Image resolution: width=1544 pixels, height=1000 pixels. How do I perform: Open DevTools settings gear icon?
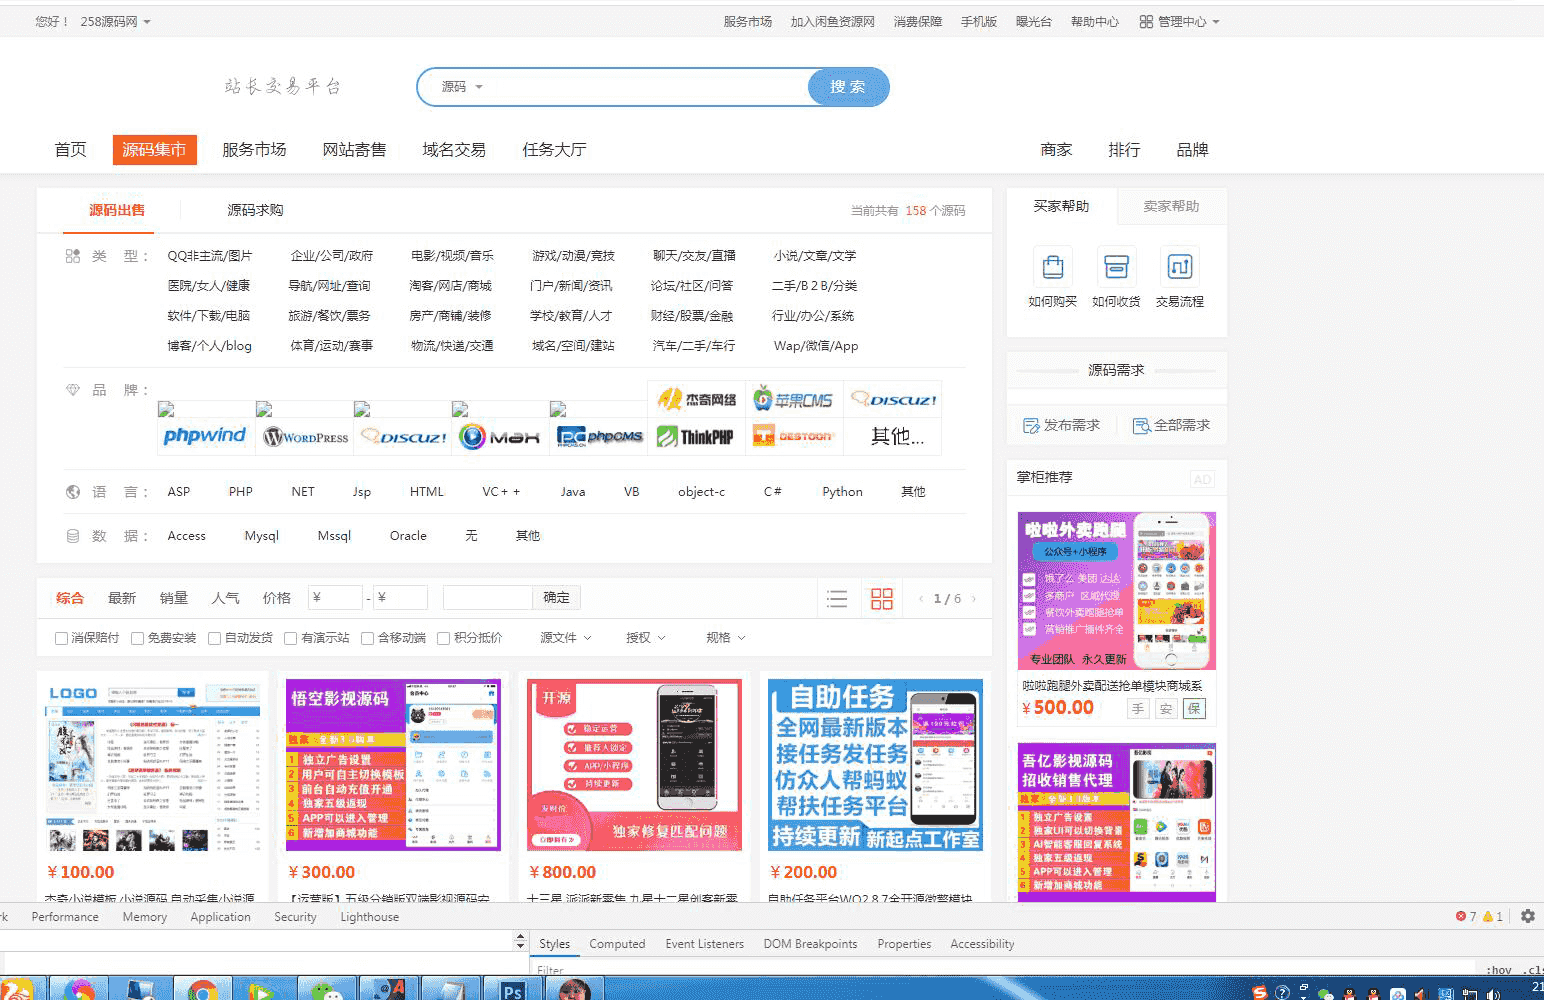1527,916
